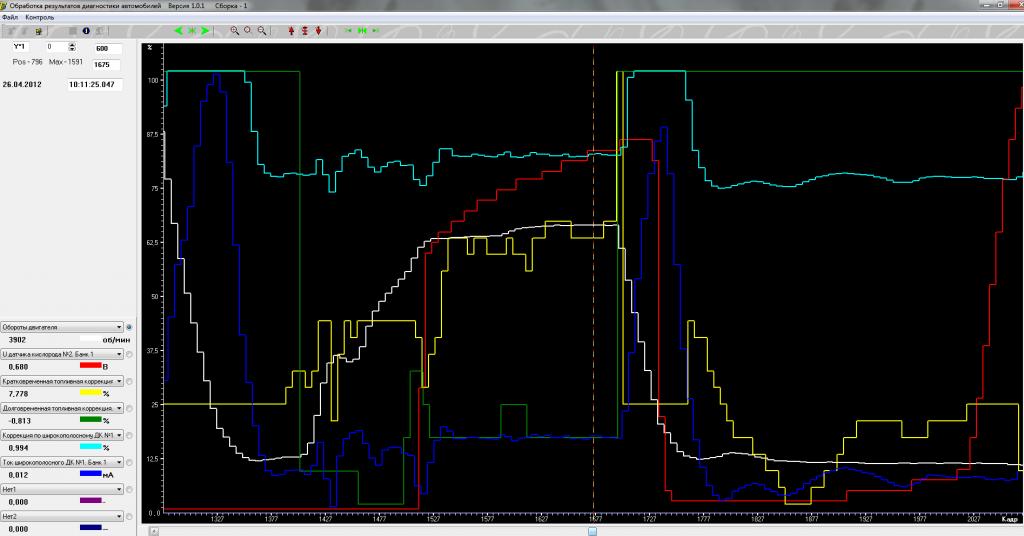
Task: Click the zoom out magnifier icon
Action: [x=262, y=31]
